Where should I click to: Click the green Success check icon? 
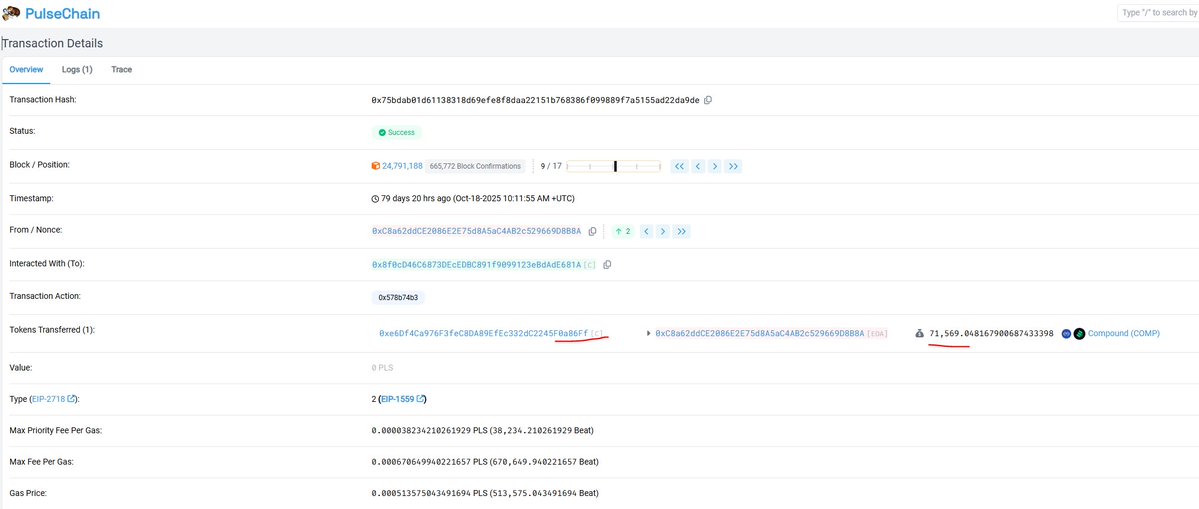pos(382,132)
